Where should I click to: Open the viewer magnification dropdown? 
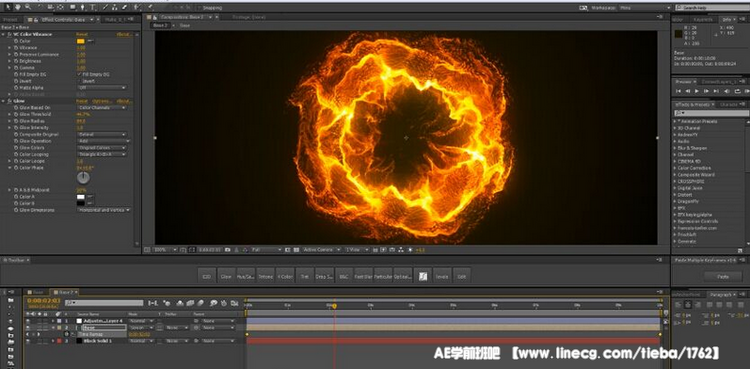click(165, 250)
